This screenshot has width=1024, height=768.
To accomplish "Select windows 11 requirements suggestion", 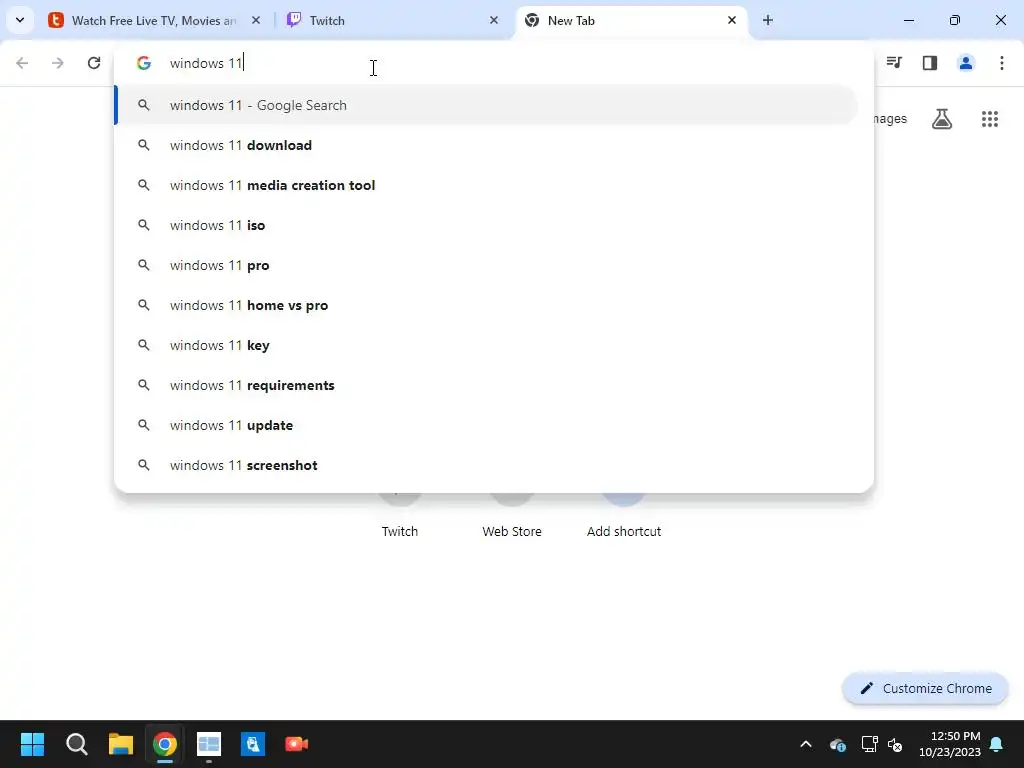I will (x=487, y=385).
